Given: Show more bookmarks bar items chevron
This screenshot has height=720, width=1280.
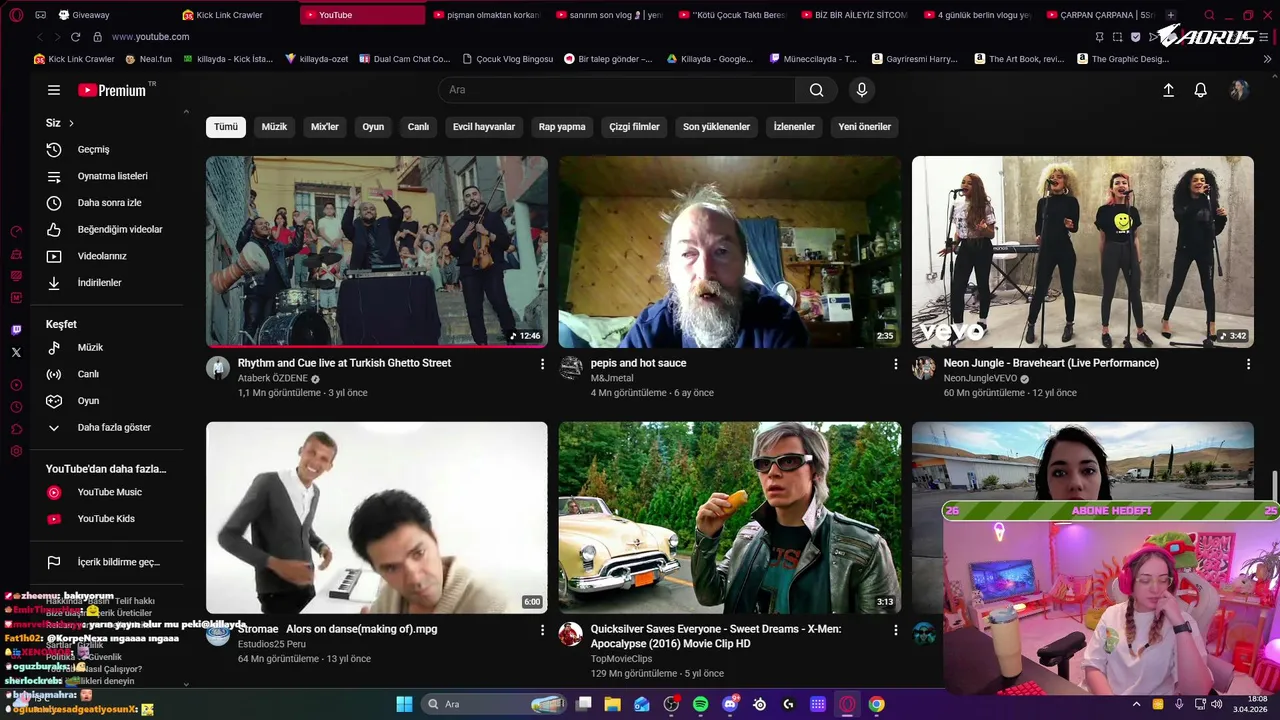Looking at the screenshot, I should [1268, 59].
